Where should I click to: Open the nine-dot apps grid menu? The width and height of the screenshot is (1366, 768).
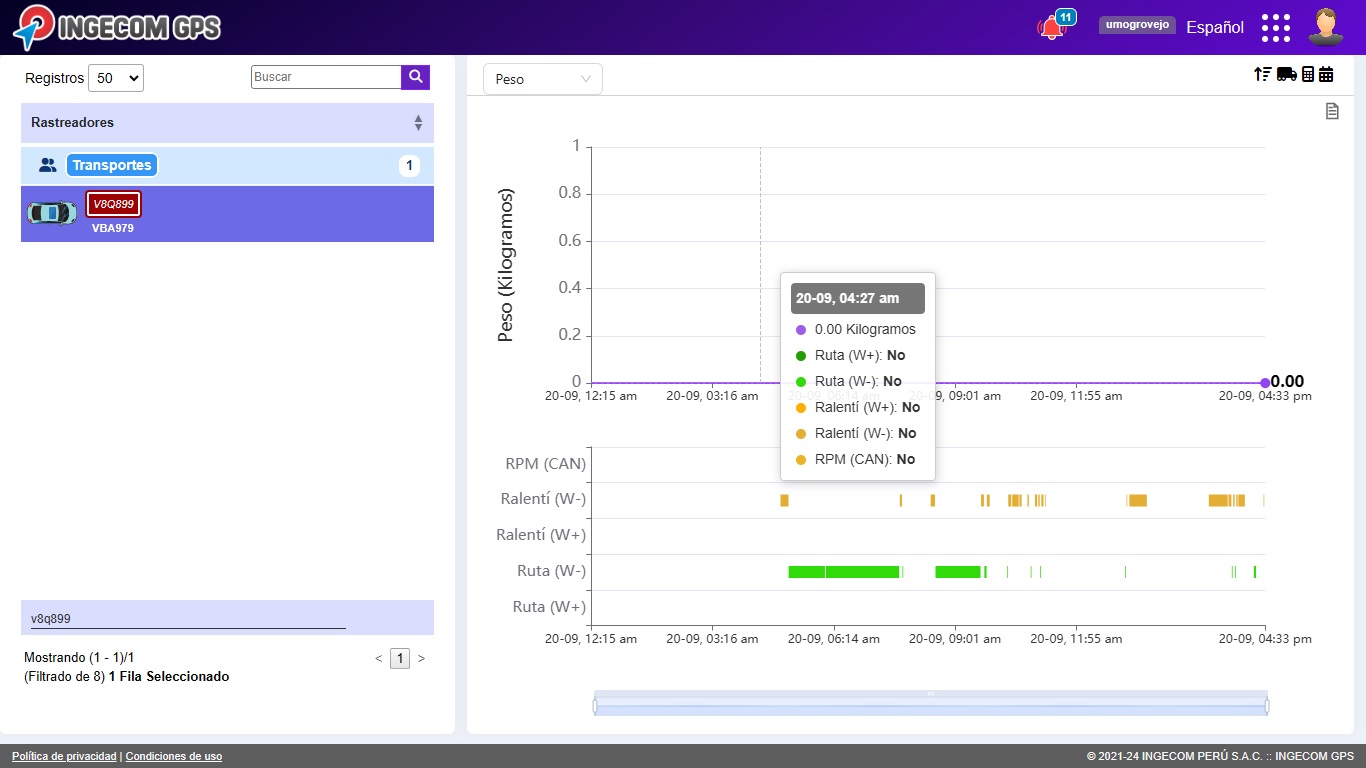coord(1275,28)
